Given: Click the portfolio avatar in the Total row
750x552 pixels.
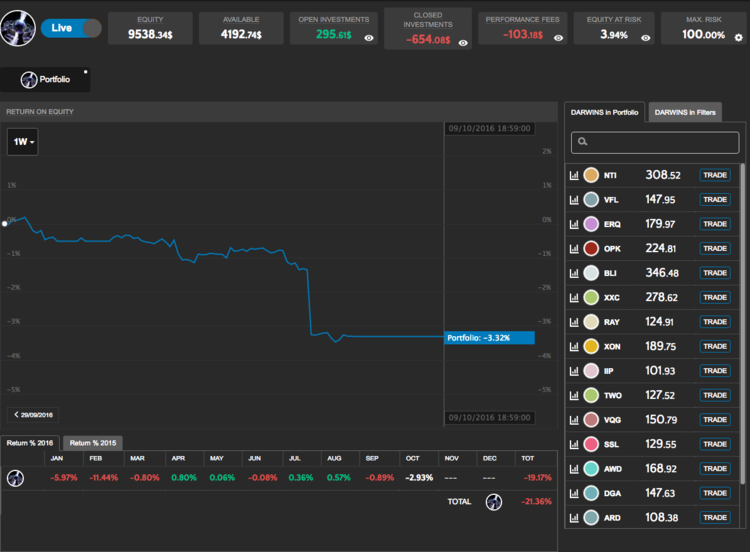Looking at the screenshot, I should pyautogui.click(x=492, y=502).
